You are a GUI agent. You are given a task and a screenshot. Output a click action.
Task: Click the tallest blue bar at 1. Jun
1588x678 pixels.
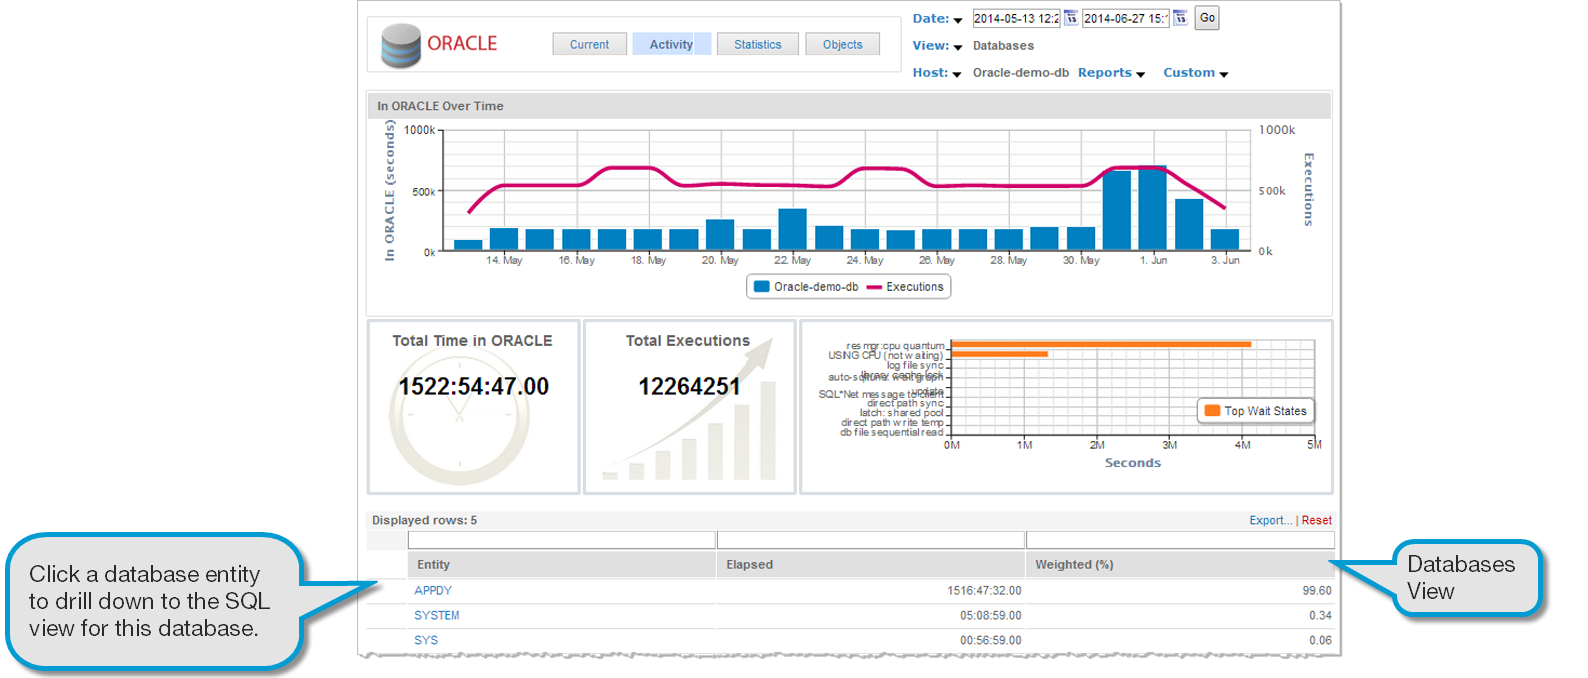click(x=1152, y=208)
